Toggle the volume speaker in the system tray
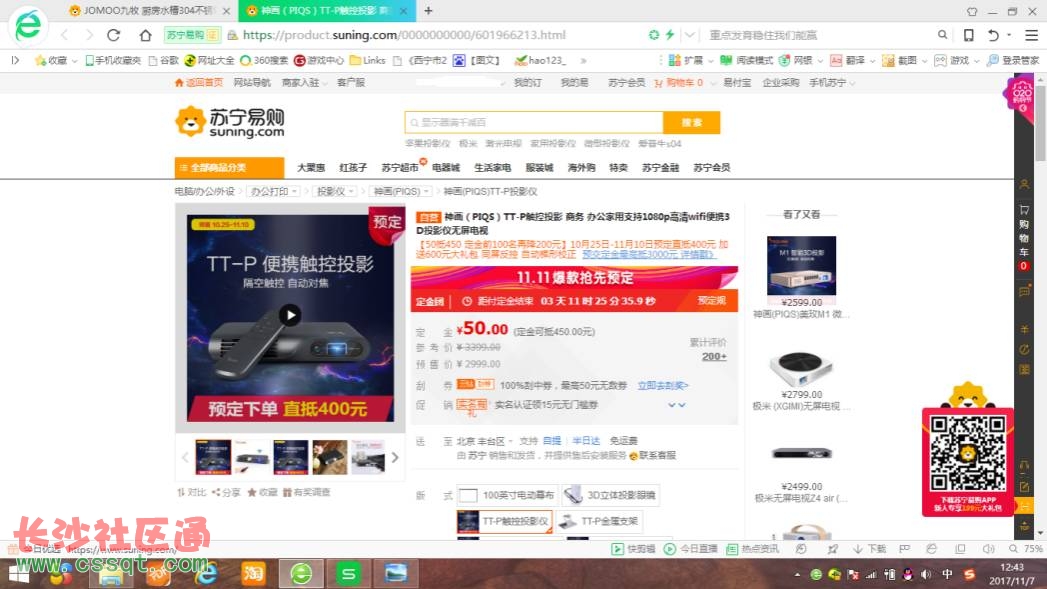Viewport: 1047px width, 589px height. click(x=926, y=574)
